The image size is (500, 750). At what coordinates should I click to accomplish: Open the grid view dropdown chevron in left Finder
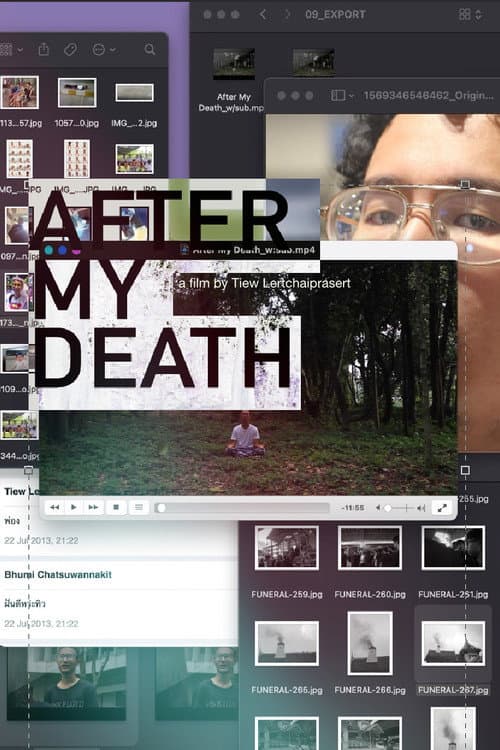click(x=20, y=50)
